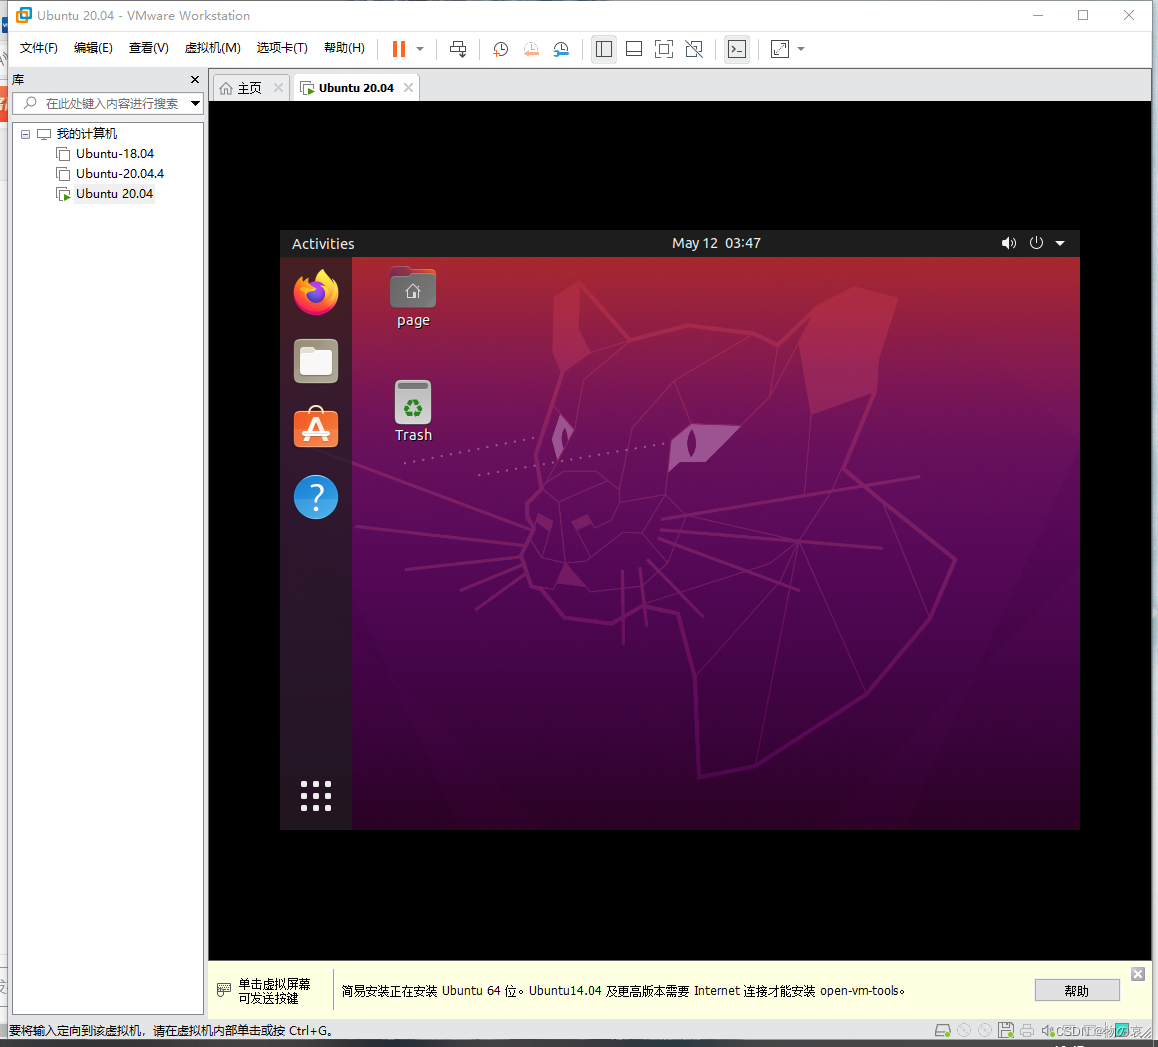
Task: Select the Trash icon on desktop
Action: (413, 411)
